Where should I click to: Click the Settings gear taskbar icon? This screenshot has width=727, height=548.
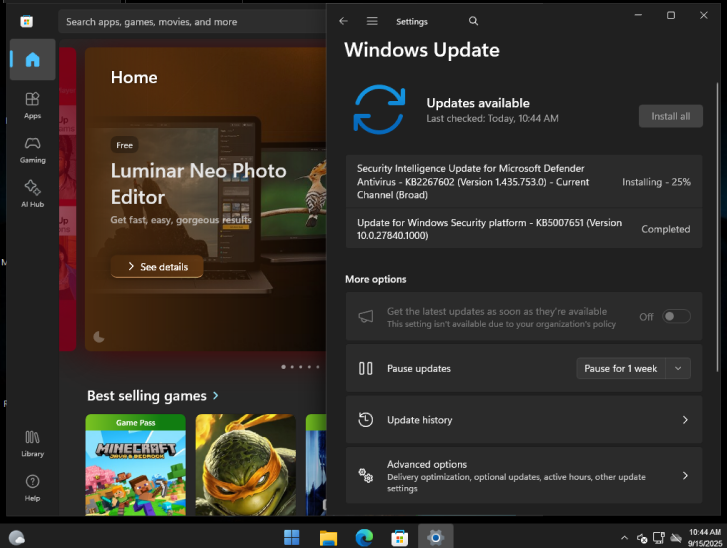(435, 537)
